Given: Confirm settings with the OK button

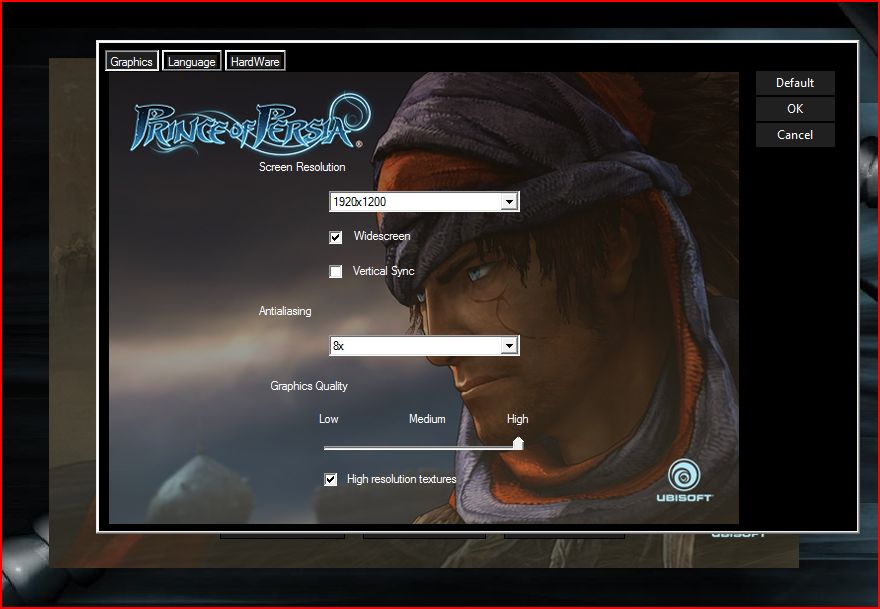Looking at the screenshot, I should click(795, 109).
